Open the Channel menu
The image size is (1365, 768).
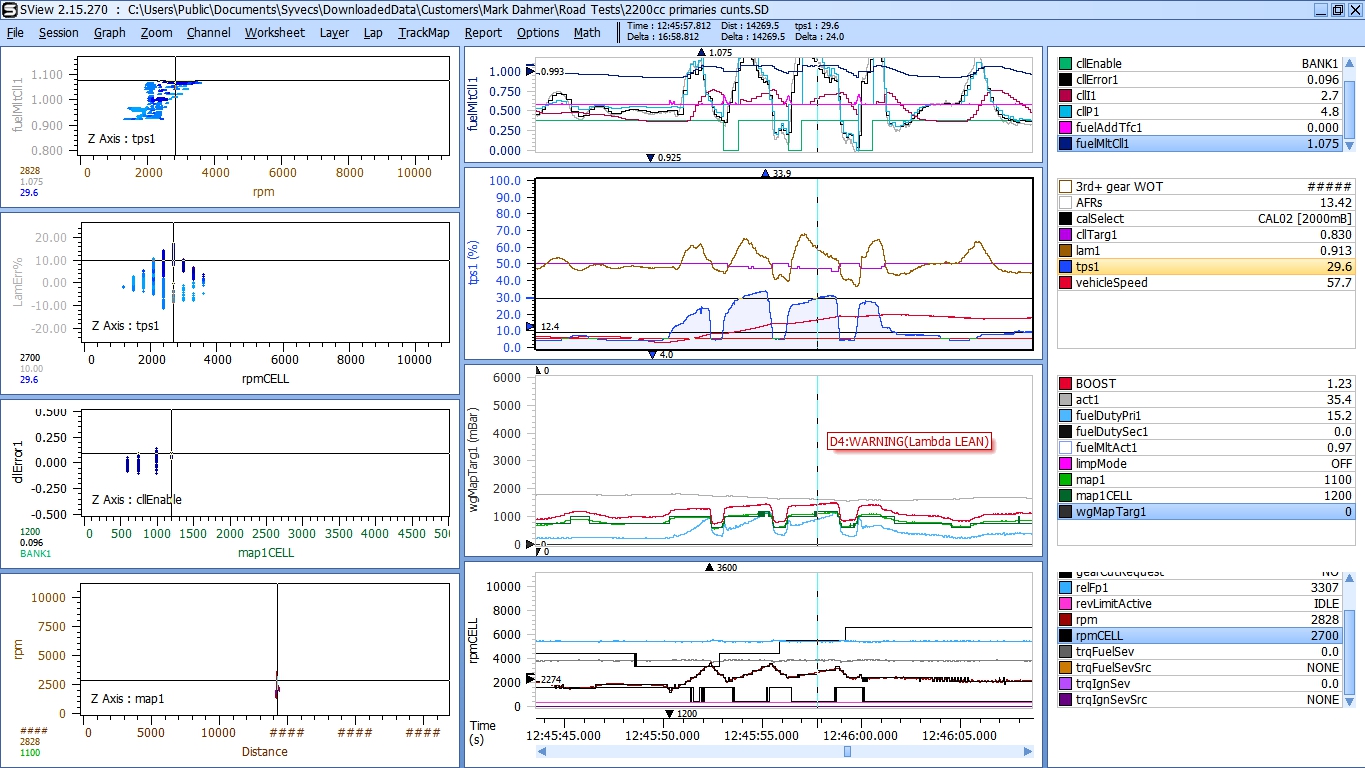[x=208, y=32]
